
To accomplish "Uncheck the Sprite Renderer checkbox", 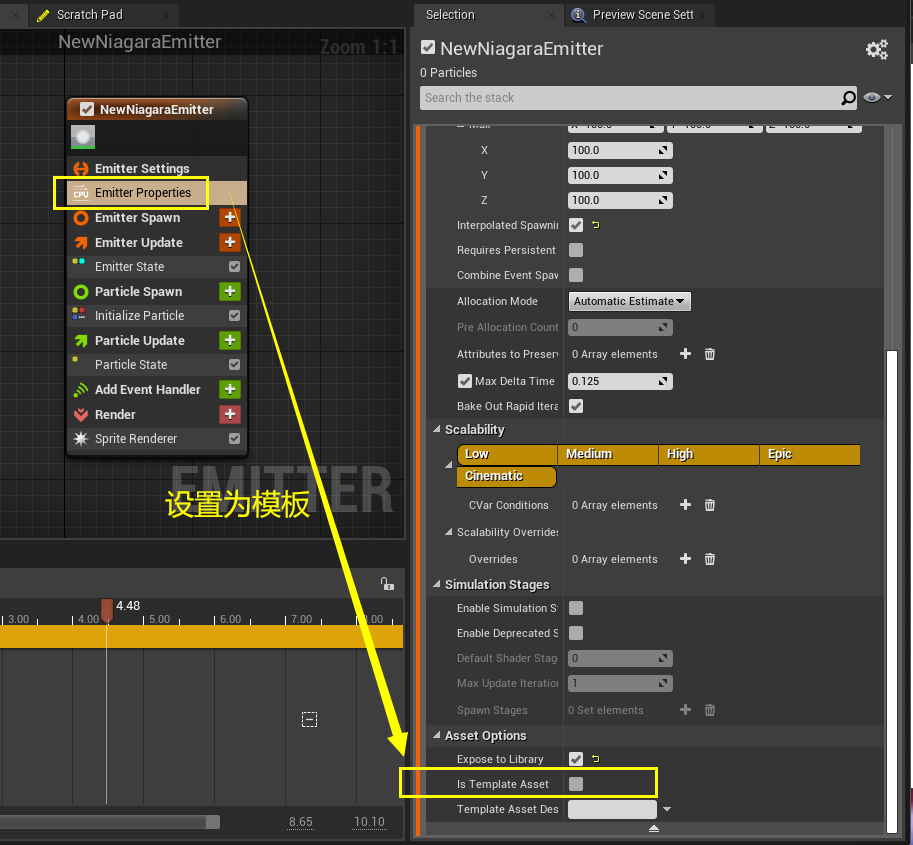I will tap(234, 439).
